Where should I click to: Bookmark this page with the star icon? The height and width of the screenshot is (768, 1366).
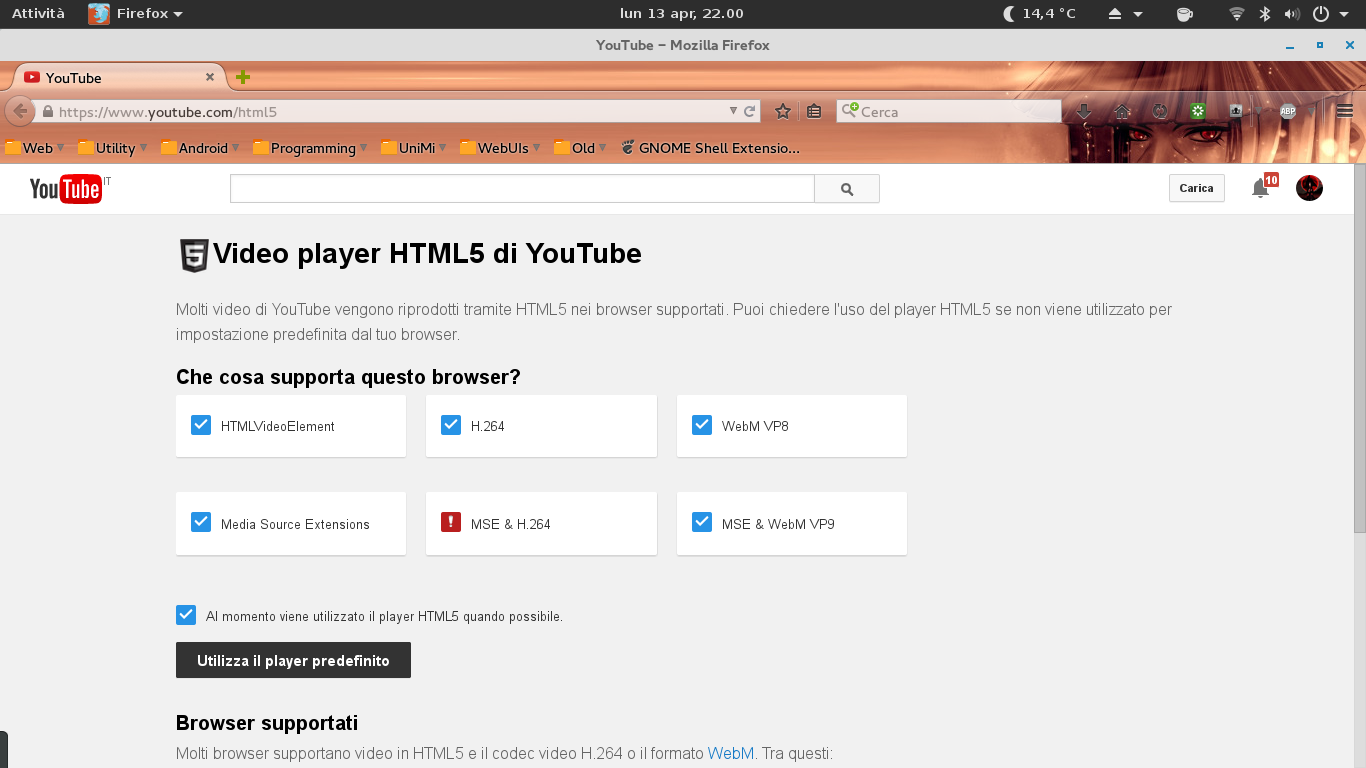(x=783, y=112)
